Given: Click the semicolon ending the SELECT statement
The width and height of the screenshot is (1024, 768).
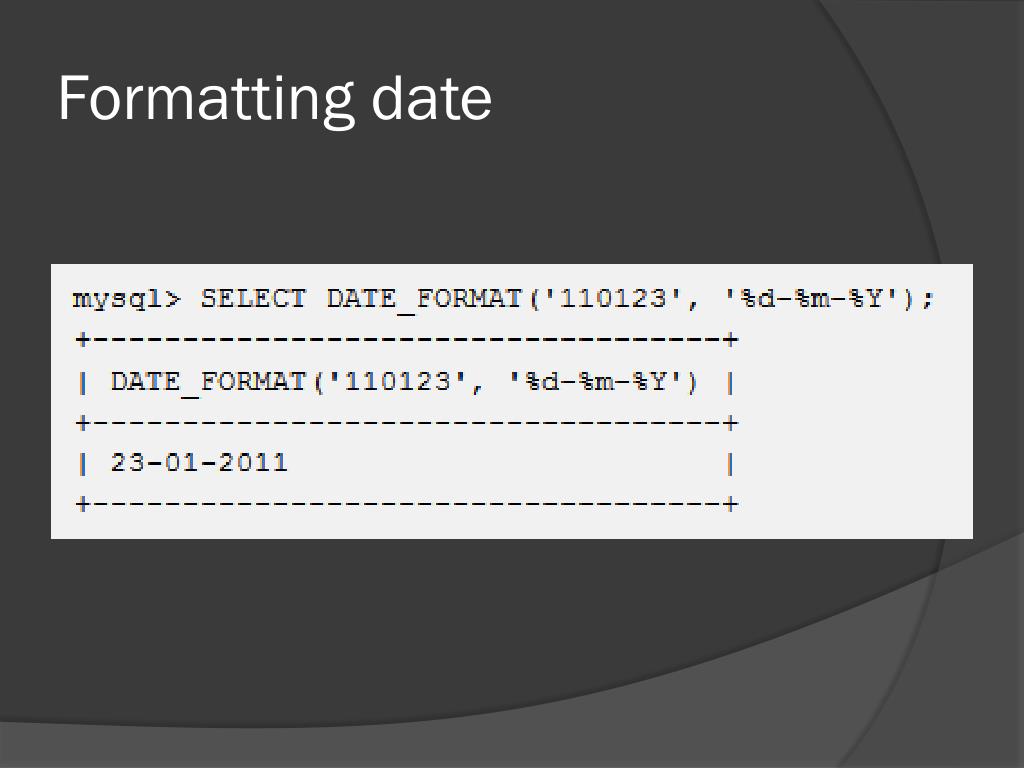Looking at the screenshot, I should 927,300.
